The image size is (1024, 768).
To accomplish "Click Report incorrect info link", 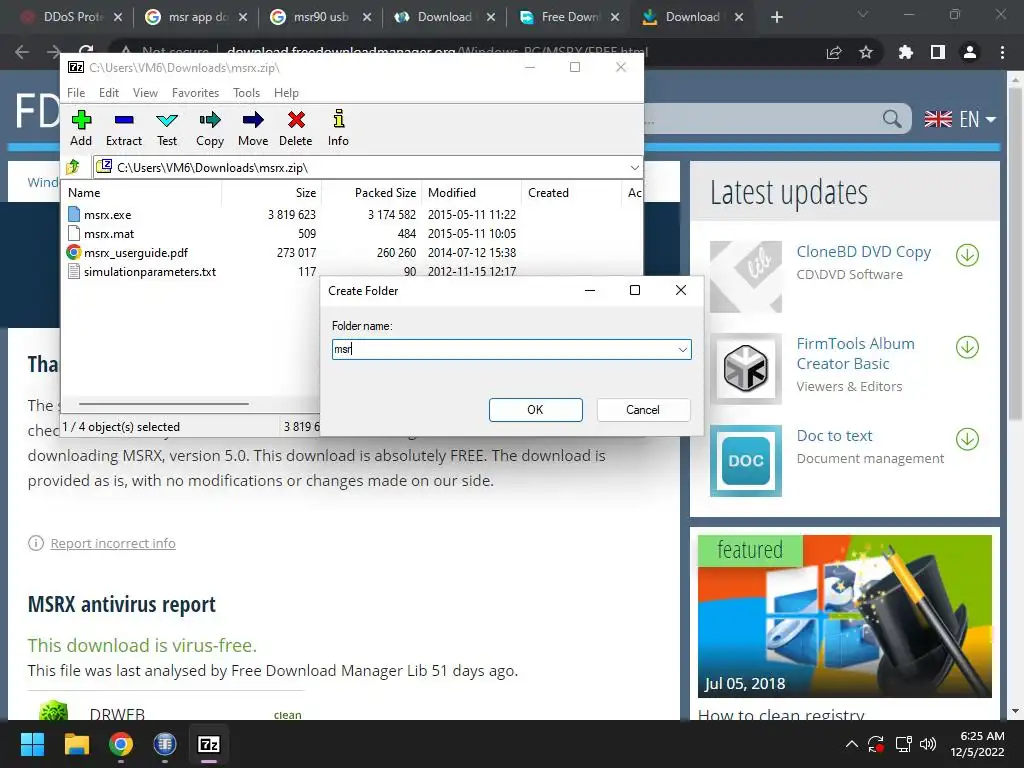I will [x=113, y=543].
